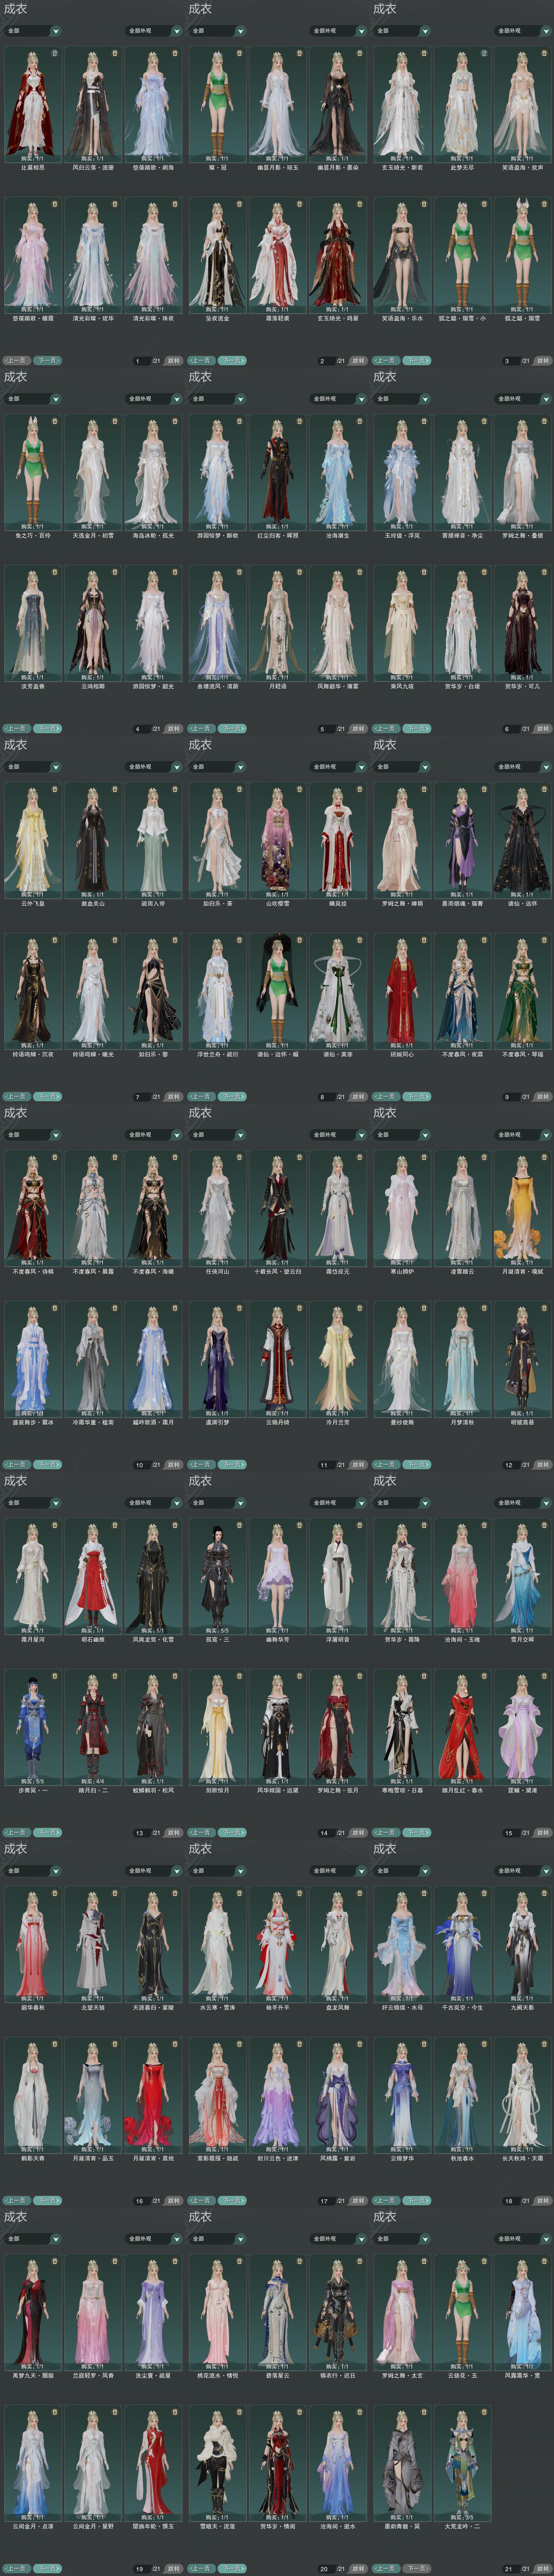554x2576 pixels.
Task: Click trash icon on 海岛冰轮·孤光 card
Action: 175,421
